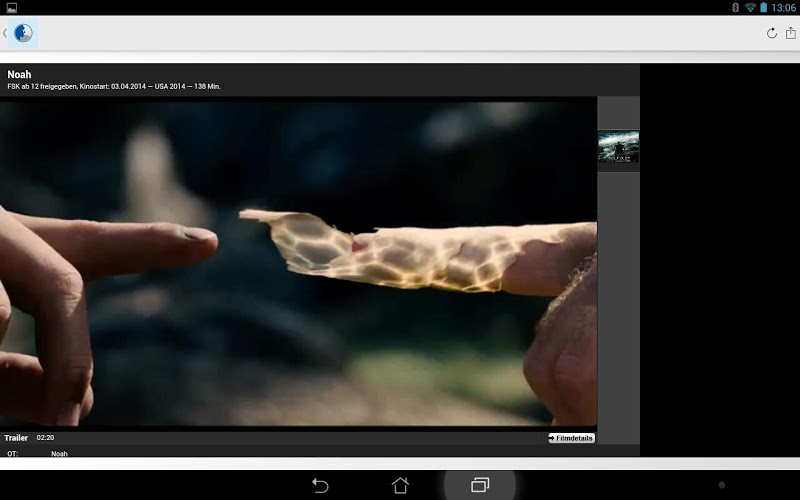Tap the Bluetooth status icon
The width and height of the screenshot is (800, 500).
735,8
